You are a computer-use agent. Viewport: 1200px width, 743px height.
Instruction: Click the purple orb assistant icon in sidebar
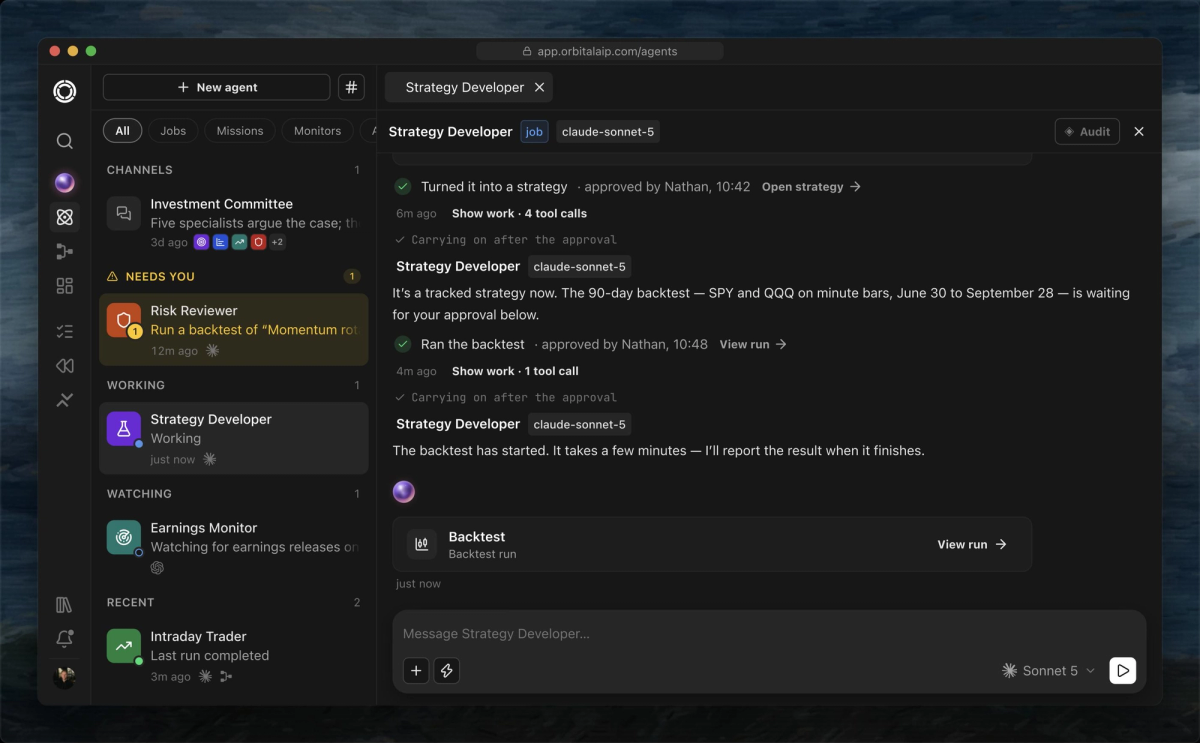click(x=64, y=182)
